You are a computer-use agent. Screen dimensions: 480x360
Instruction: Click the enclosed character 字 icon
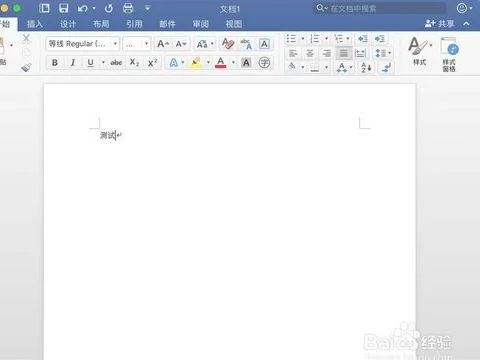click(264, 62)
